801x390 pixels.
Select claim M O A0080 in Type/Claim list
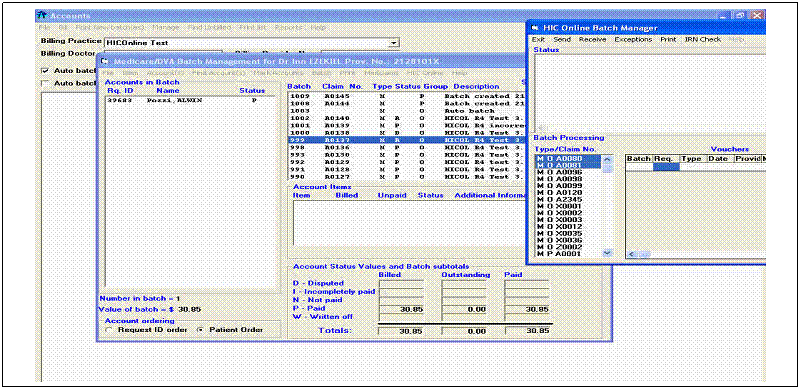(569, 159)
